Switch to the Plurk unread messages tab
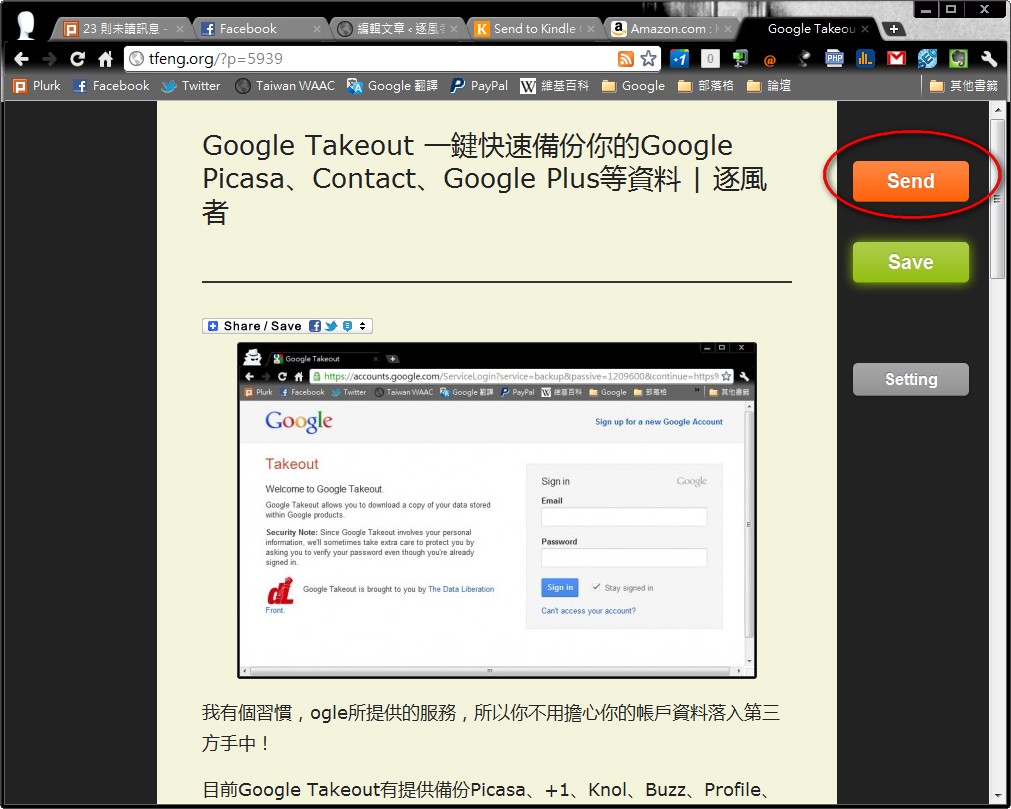 tap(120, 29)
